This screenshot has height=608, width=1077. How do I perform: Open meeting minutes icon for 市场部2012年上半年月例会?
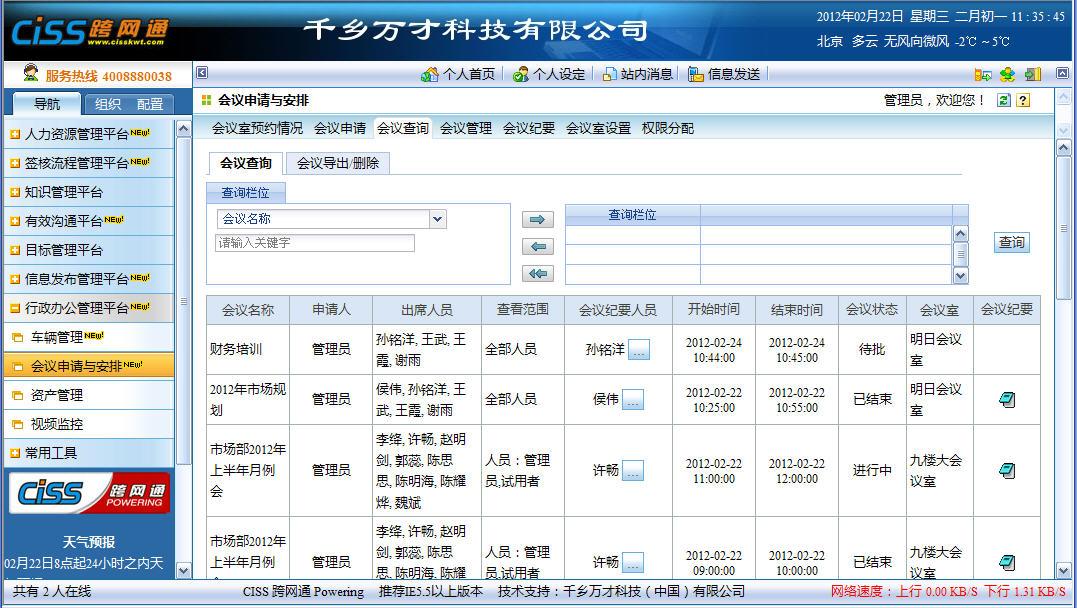(x=1007, y=470)
